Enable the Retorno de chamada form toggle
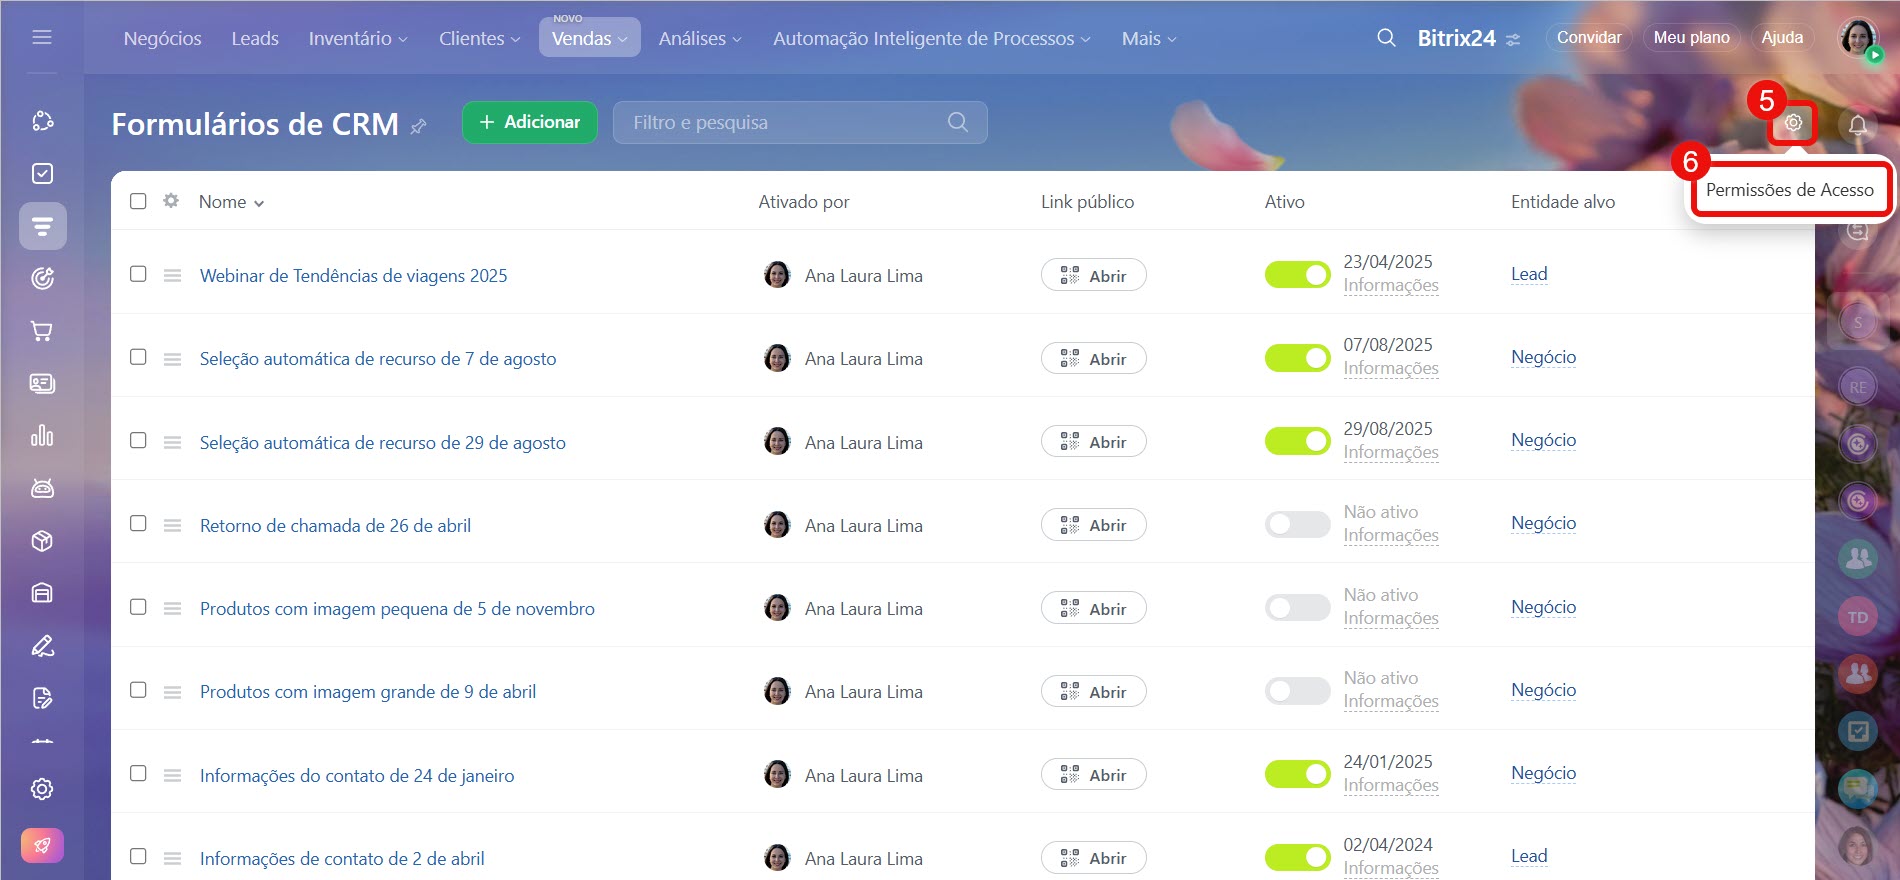The height and width of the screenshot is (880, 1900). (1297, 525)
